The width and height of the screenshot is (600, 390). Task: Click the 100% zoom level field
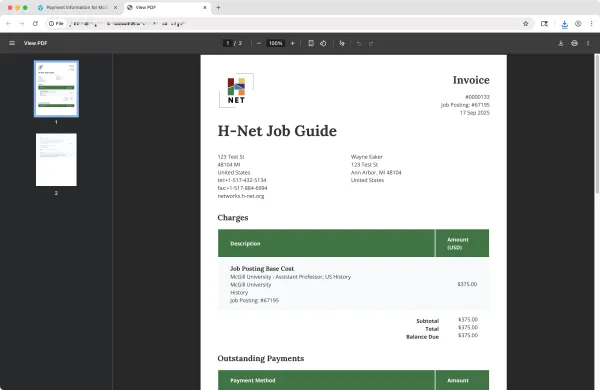[x=276, y=43]
